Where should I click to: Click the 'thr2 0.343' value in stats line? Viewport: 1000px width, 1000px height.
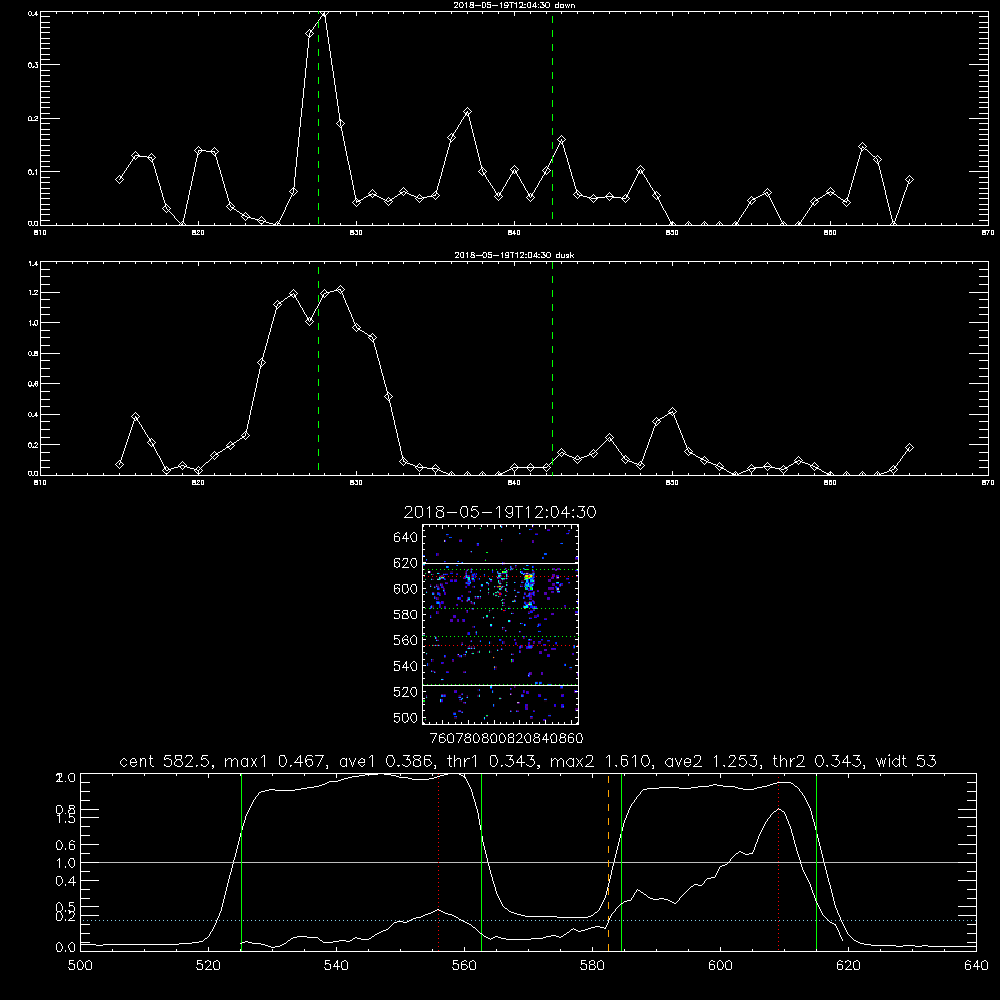point(818,761)
